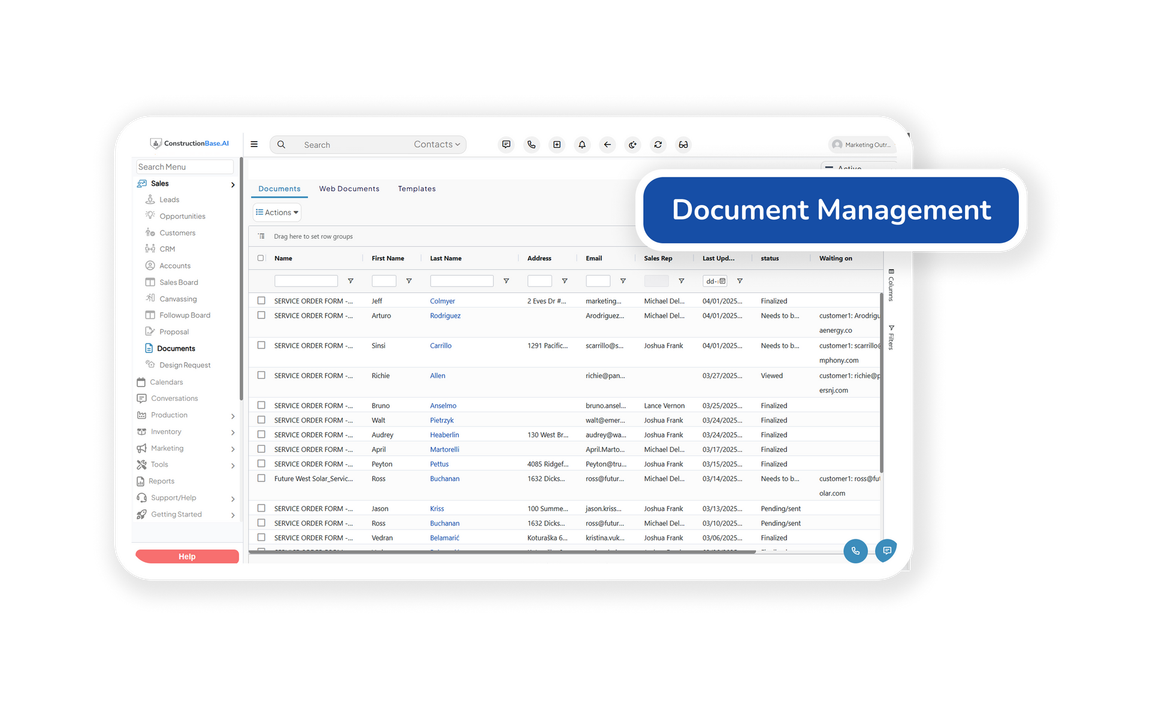Open the Belamarić last name link
Viewport: 1150px width, 703px height.
click(444, 538)
